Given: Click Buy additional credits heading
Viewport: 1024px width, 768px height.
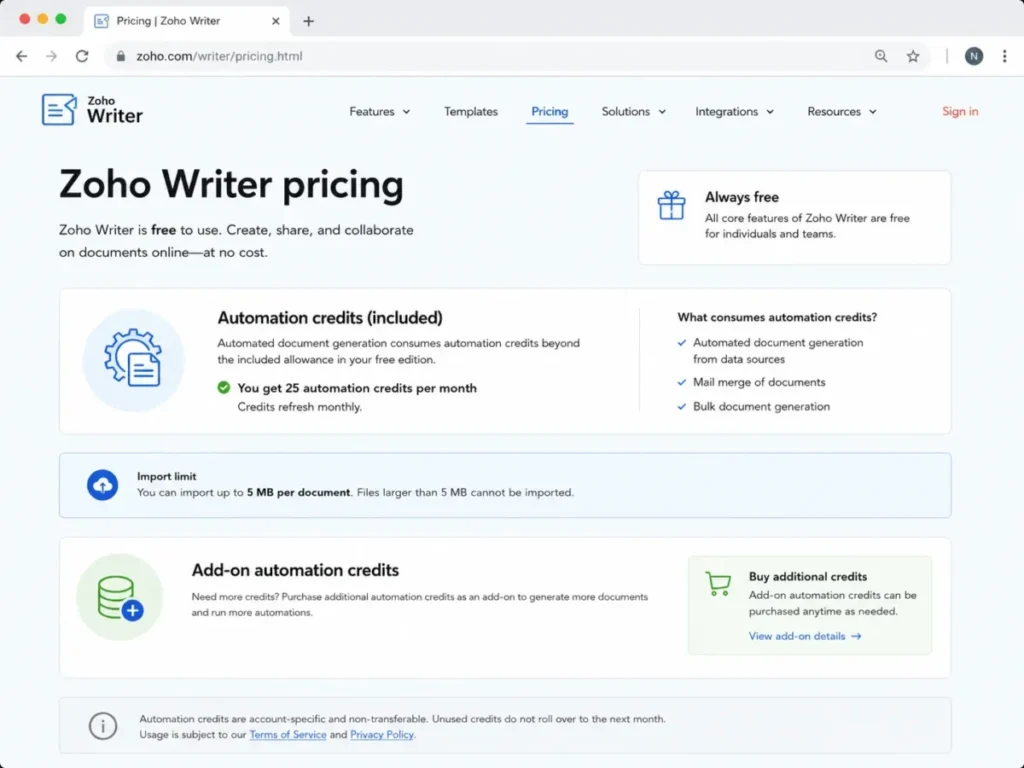Looking at the screenshot, I should (808, 577).
